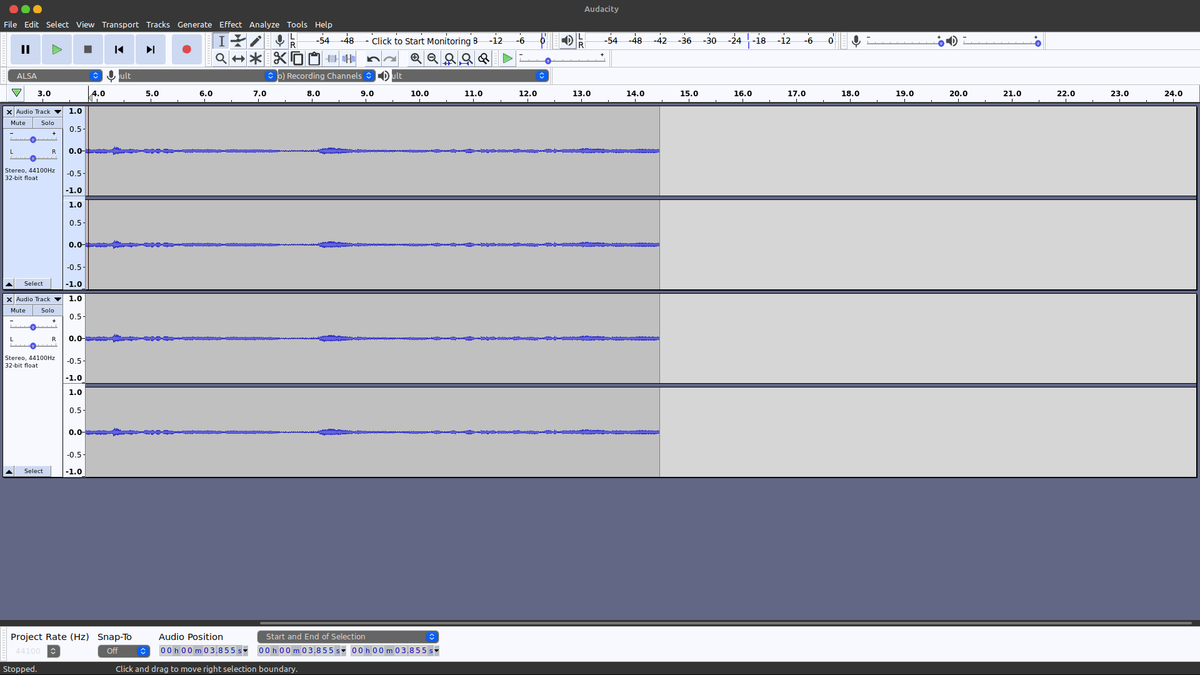Click the Zoom Toggle icon
Screen dimensions: 1200x675
484,59
